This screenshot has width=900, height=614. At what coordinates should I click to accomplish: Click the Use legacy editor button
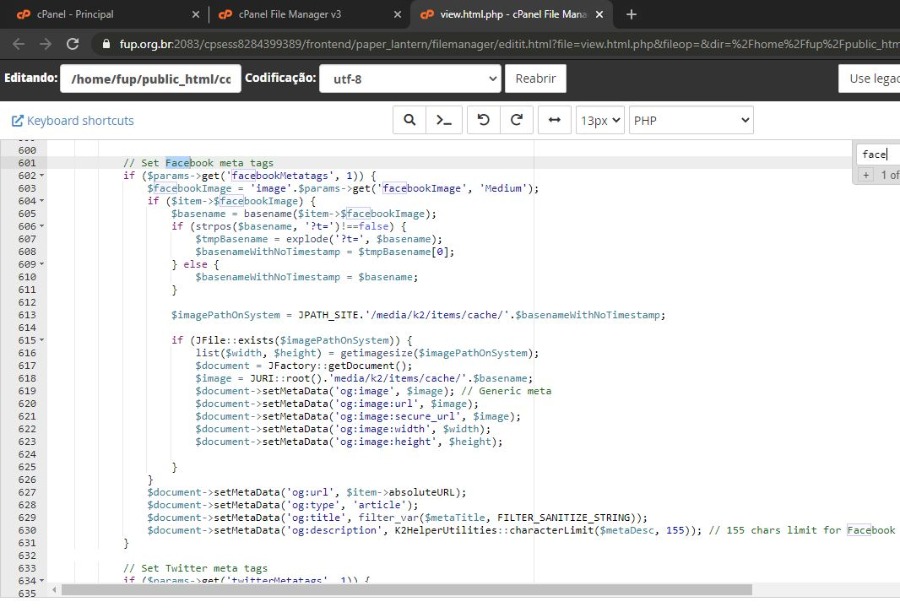(x=869, y=79)
